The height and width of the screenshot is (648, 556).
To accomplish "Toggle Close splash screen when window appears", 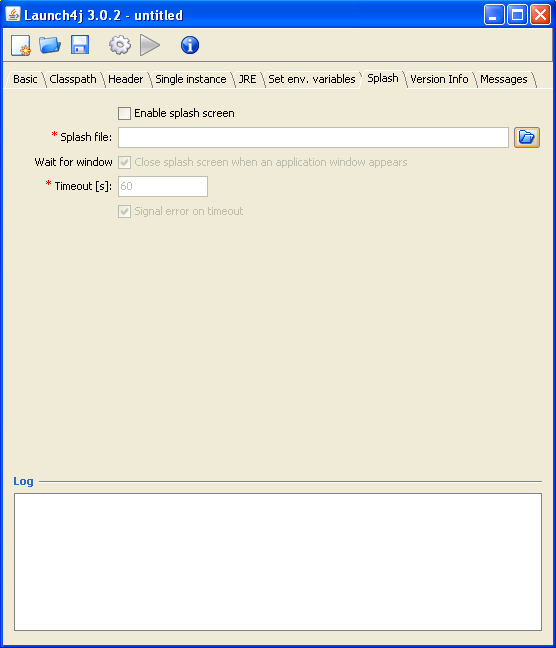I will click(124, 162).
